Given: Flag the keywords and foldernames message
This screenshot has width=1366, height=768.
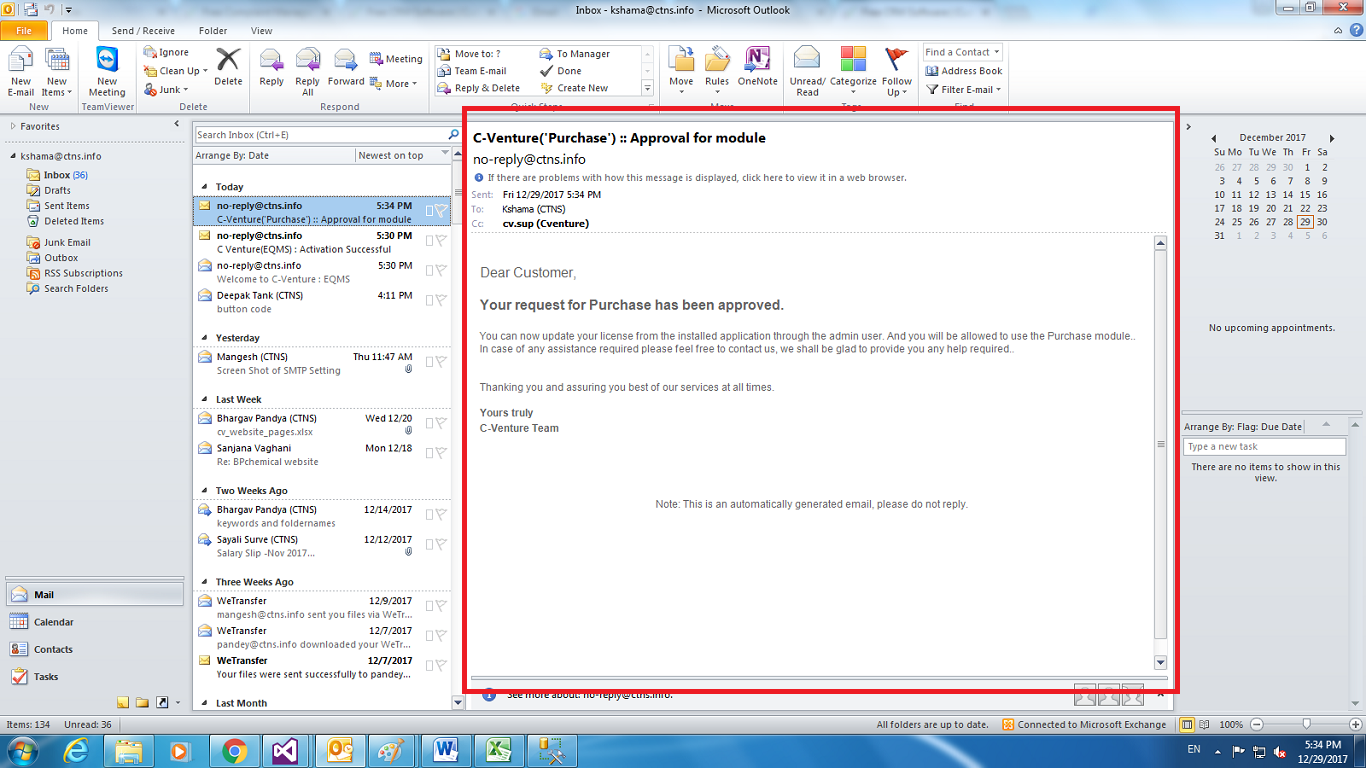Looking at the screenshot, I should pos(441,514).
